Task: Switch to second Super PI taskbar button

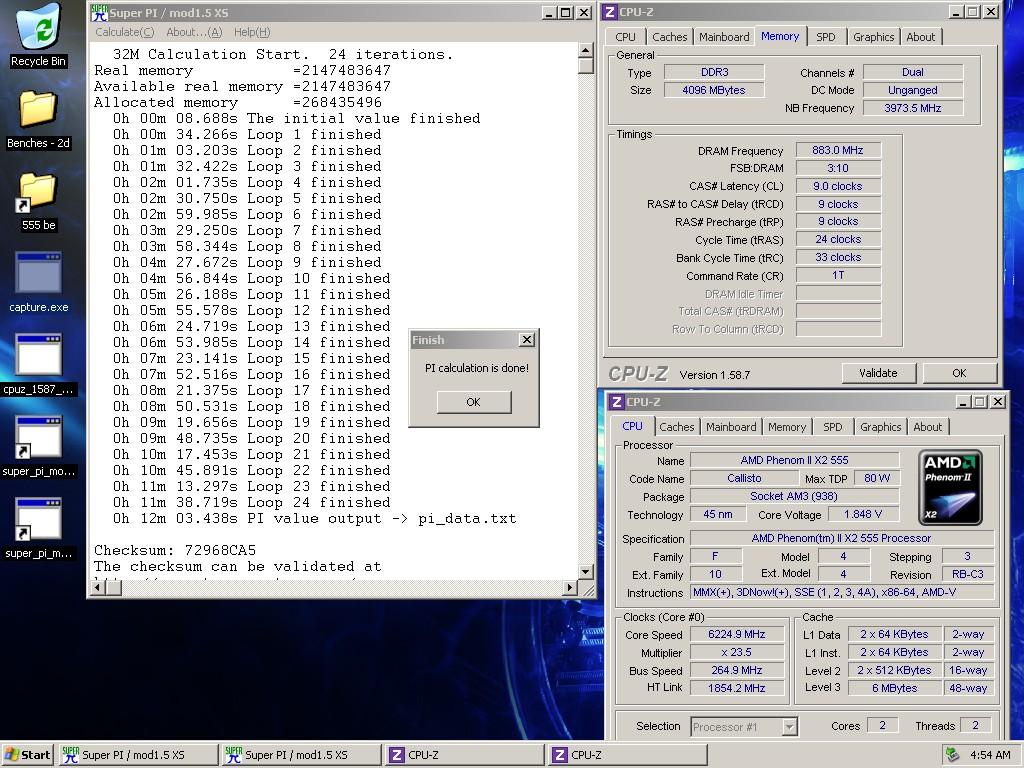Action: click(302, 755)
